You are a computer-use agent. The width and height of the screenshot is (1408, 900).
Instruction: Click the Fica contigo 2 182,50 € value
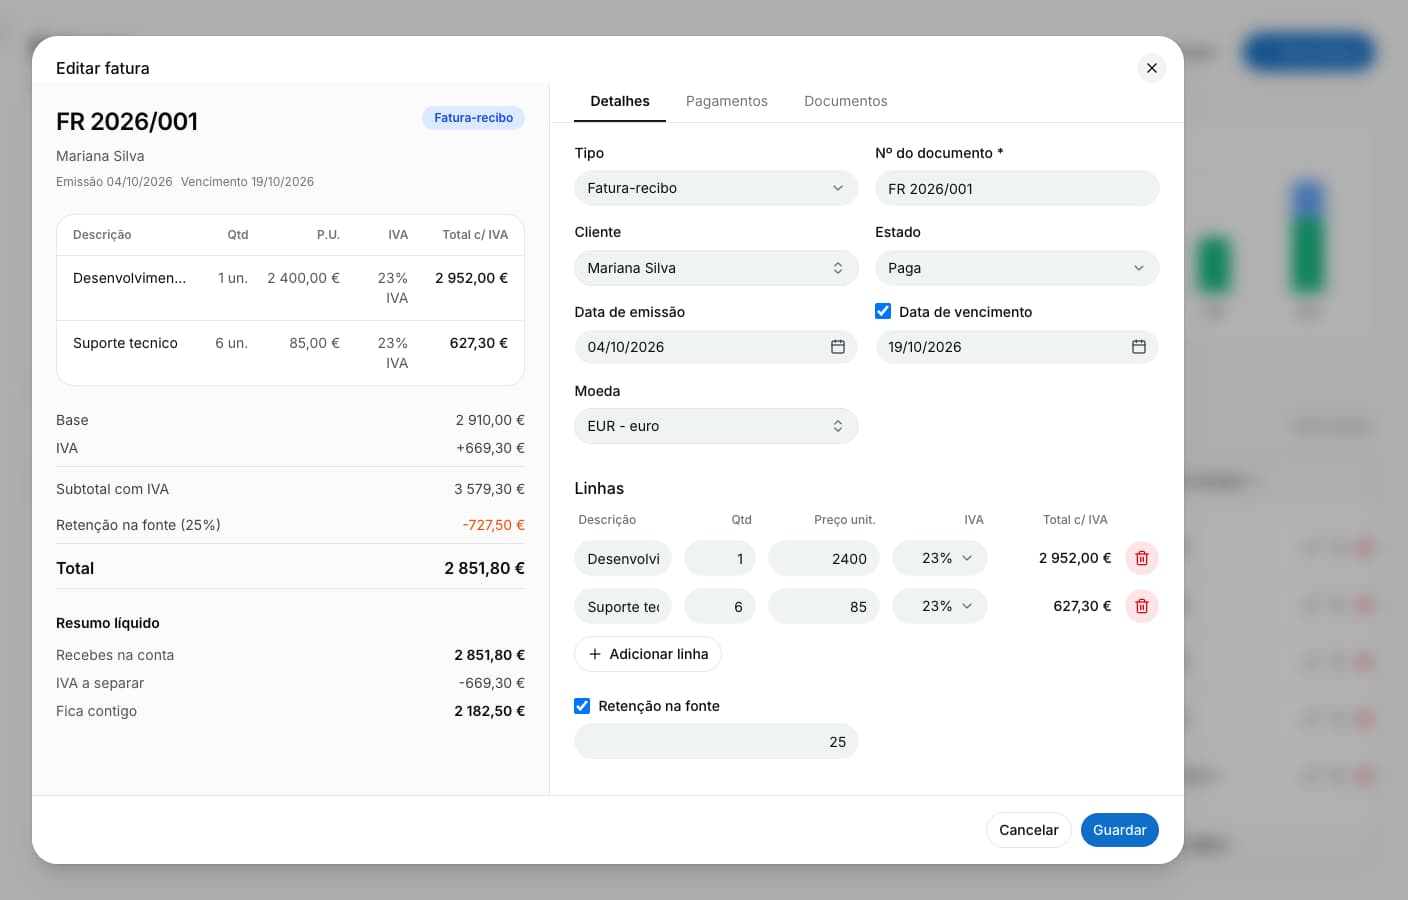click(x=489, y=711)
